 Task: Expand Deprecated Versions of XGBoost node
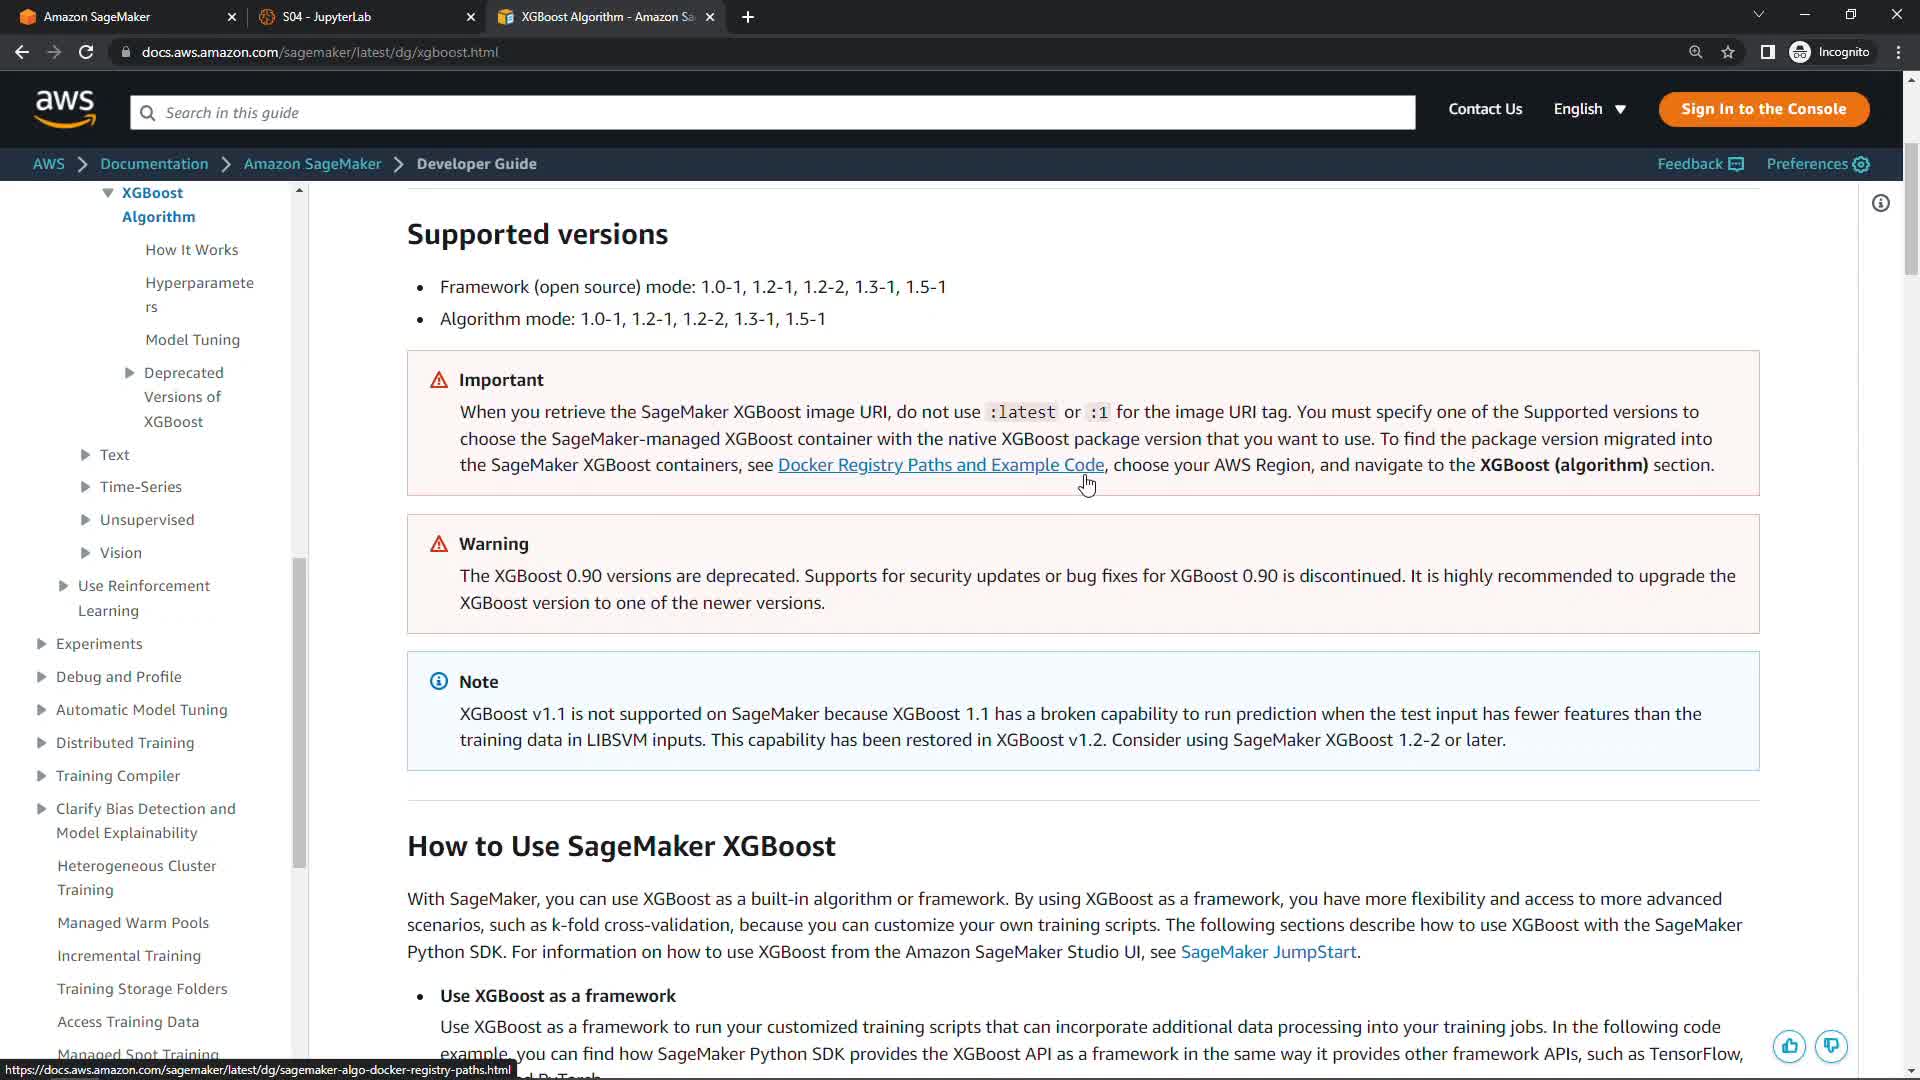point(129,373)
